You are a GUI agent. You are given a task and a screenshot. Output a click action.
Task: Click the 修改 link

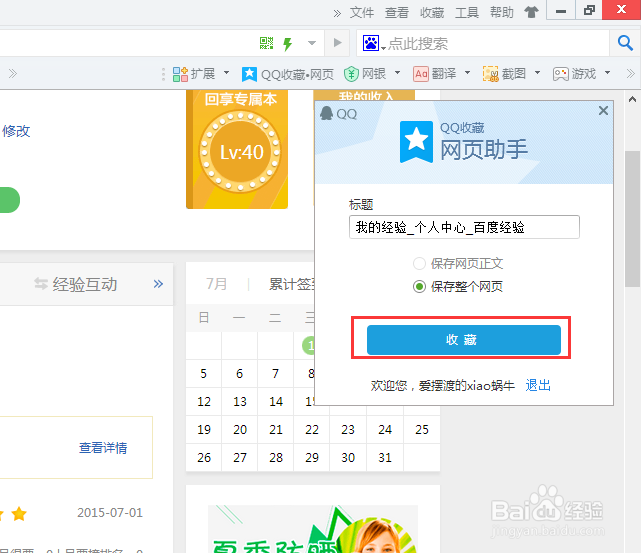click(16, 131)
